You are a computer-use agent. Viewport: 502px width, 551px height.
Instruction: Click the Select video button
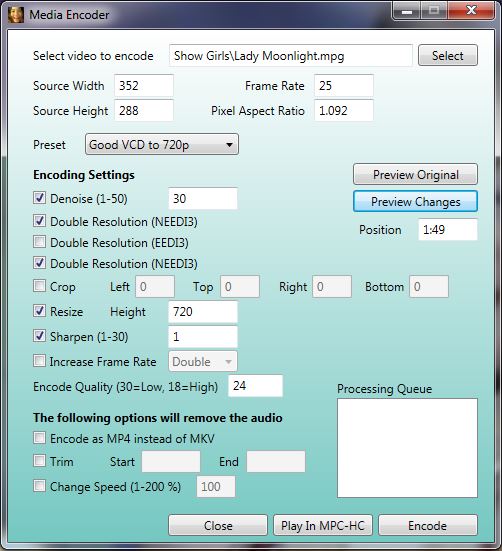click(448, 56)
